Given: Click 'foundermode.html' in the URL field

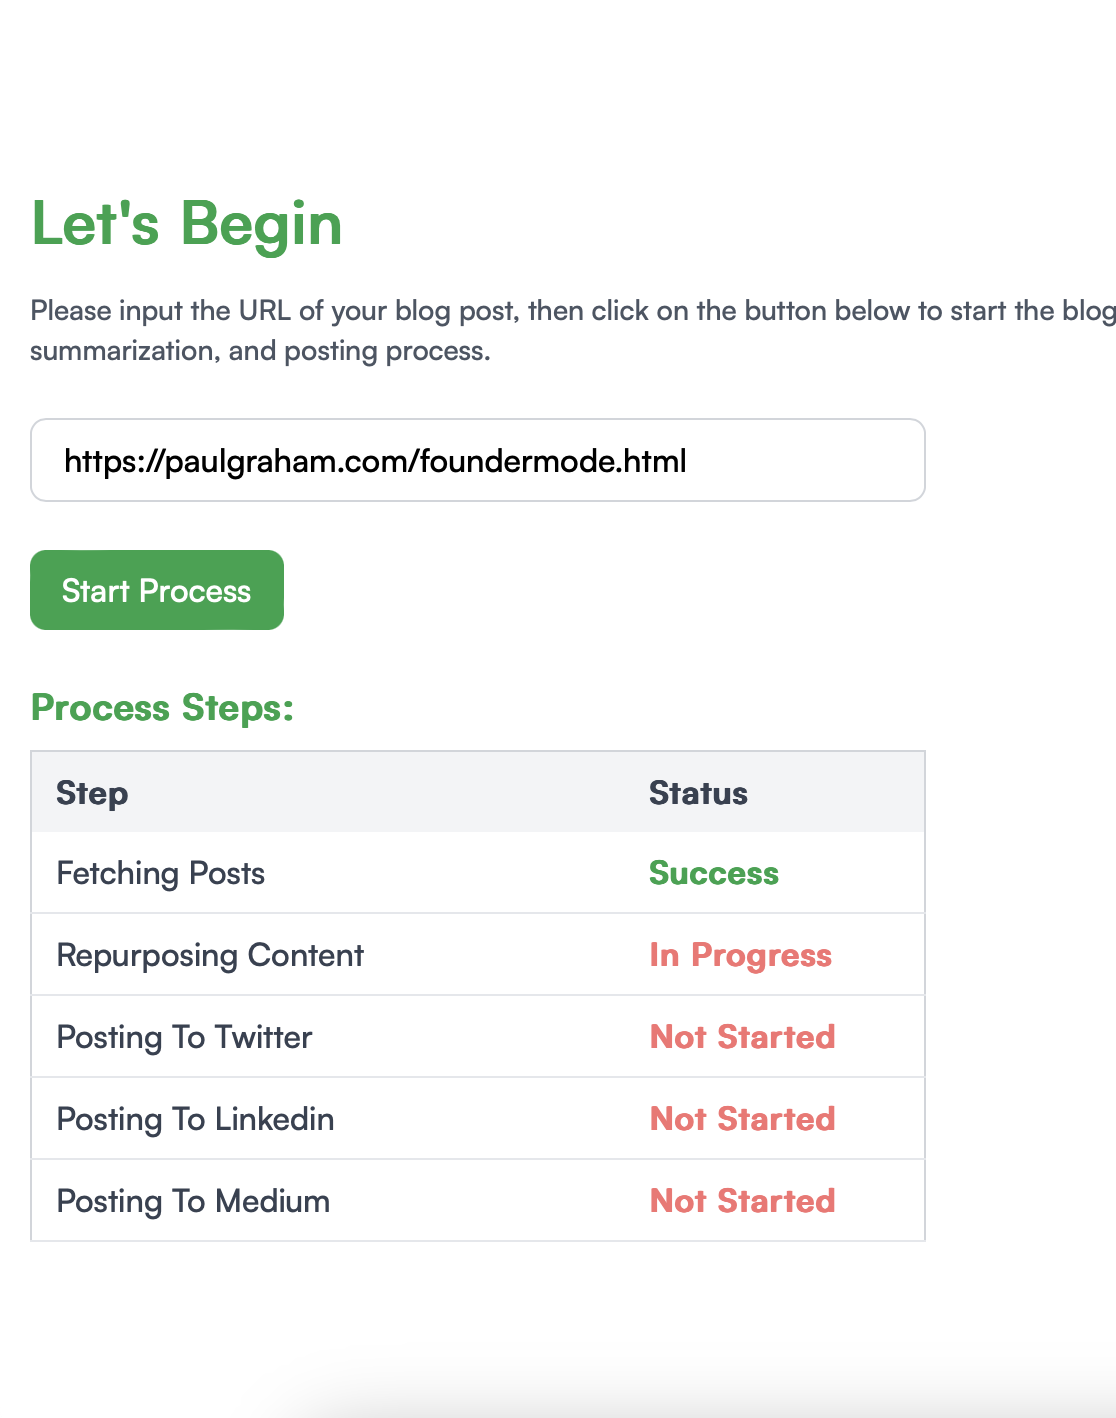Looking at the screenshot, I should (553, 461).
